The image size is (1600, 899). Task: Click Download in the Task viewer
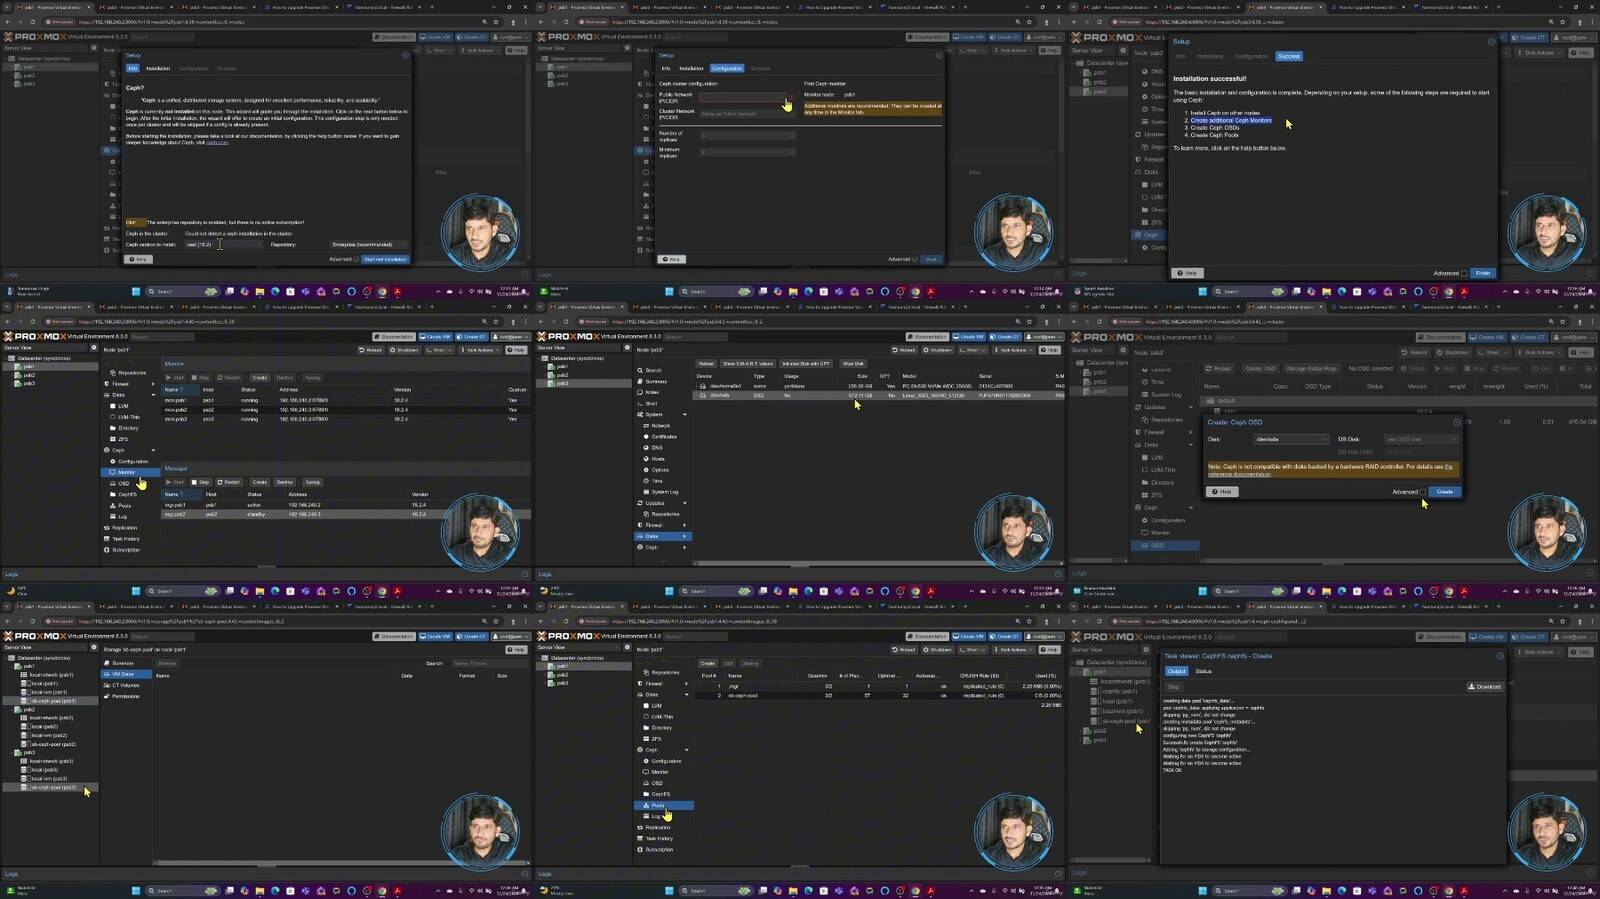coord(1485,686)
